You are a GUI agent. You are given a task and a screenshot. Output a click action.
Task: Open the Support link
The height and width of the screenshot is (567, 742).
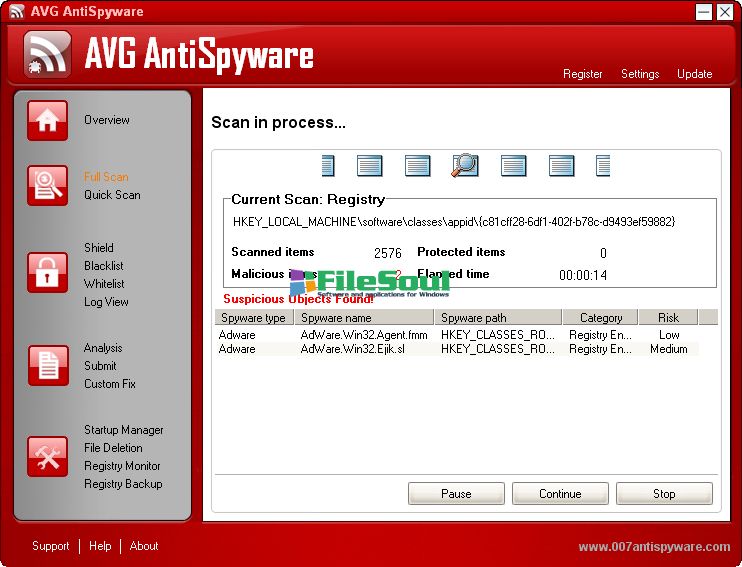pos(51,546)
